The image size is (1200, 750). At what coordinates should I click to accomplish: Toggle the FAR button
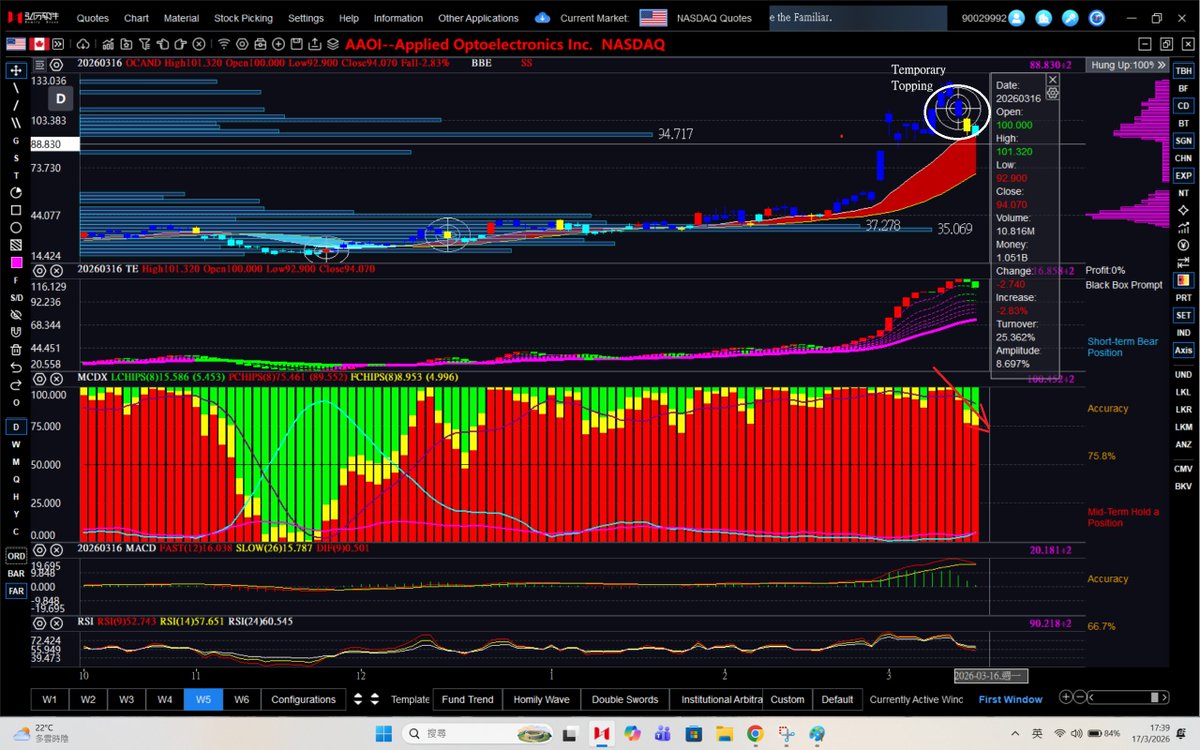click(x=16, y=591)
